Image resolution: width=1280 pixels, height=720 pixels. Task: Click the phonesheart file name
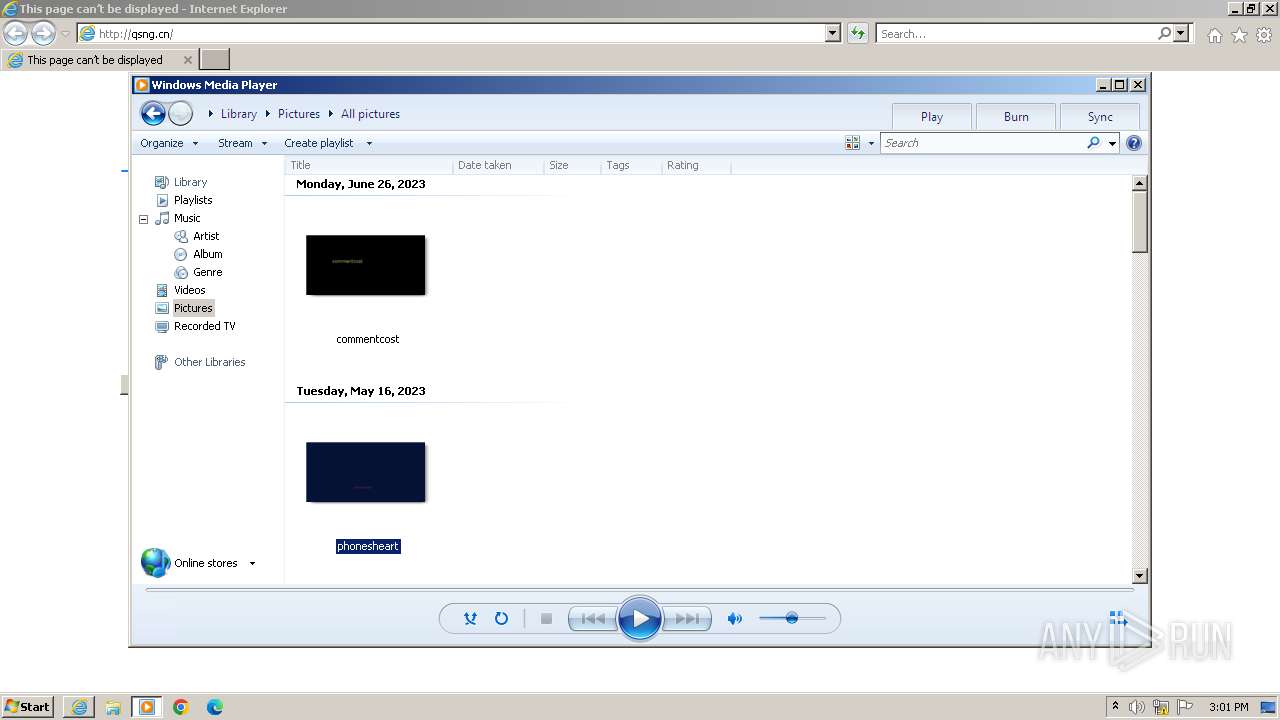point(368,546)
